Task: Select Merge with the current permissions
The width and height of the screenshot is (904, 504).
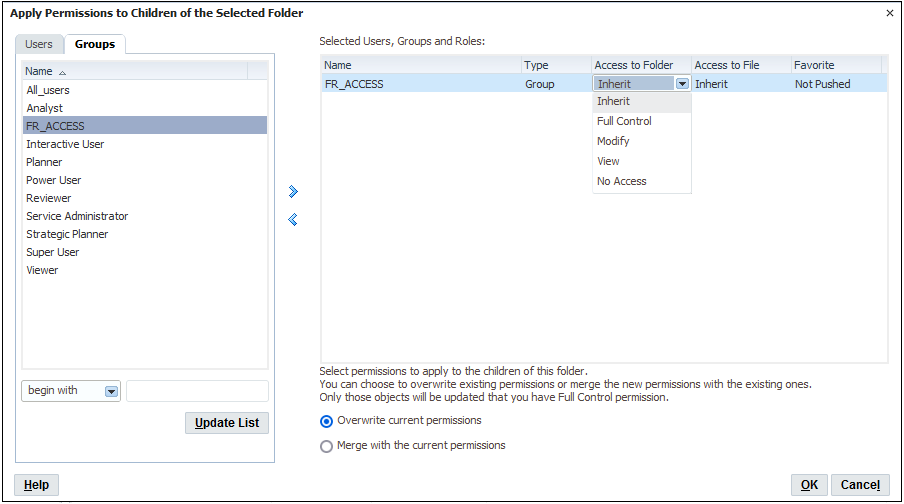Action: [x=327, y=446]
